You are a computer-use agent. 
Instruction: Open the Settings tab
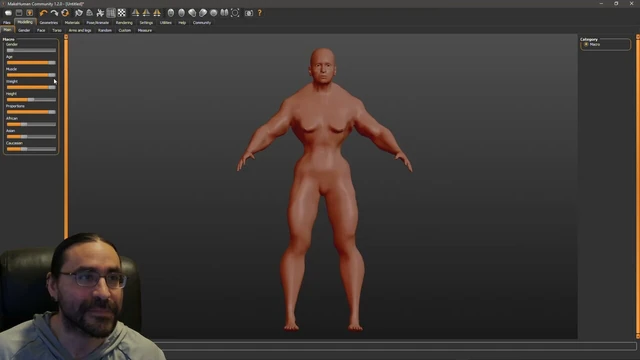[x=146, y=22]
